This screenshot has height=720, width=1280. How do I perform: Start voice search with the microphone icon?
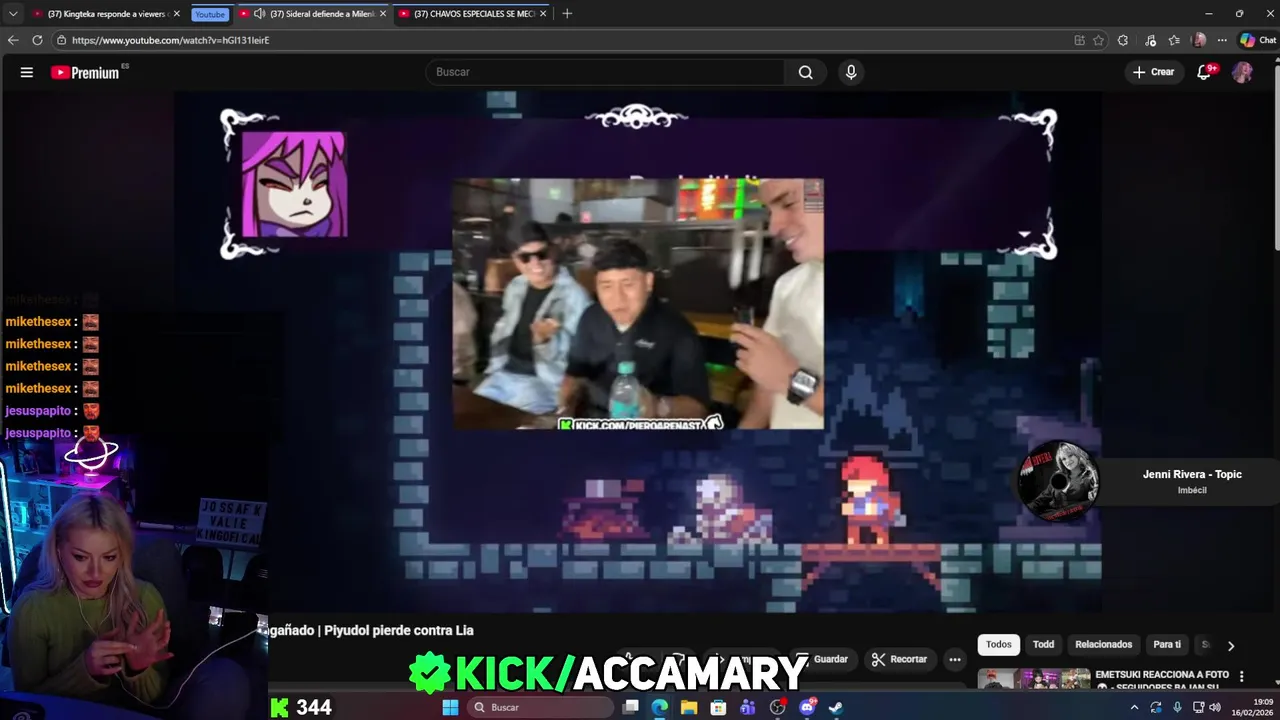point(851,72)
